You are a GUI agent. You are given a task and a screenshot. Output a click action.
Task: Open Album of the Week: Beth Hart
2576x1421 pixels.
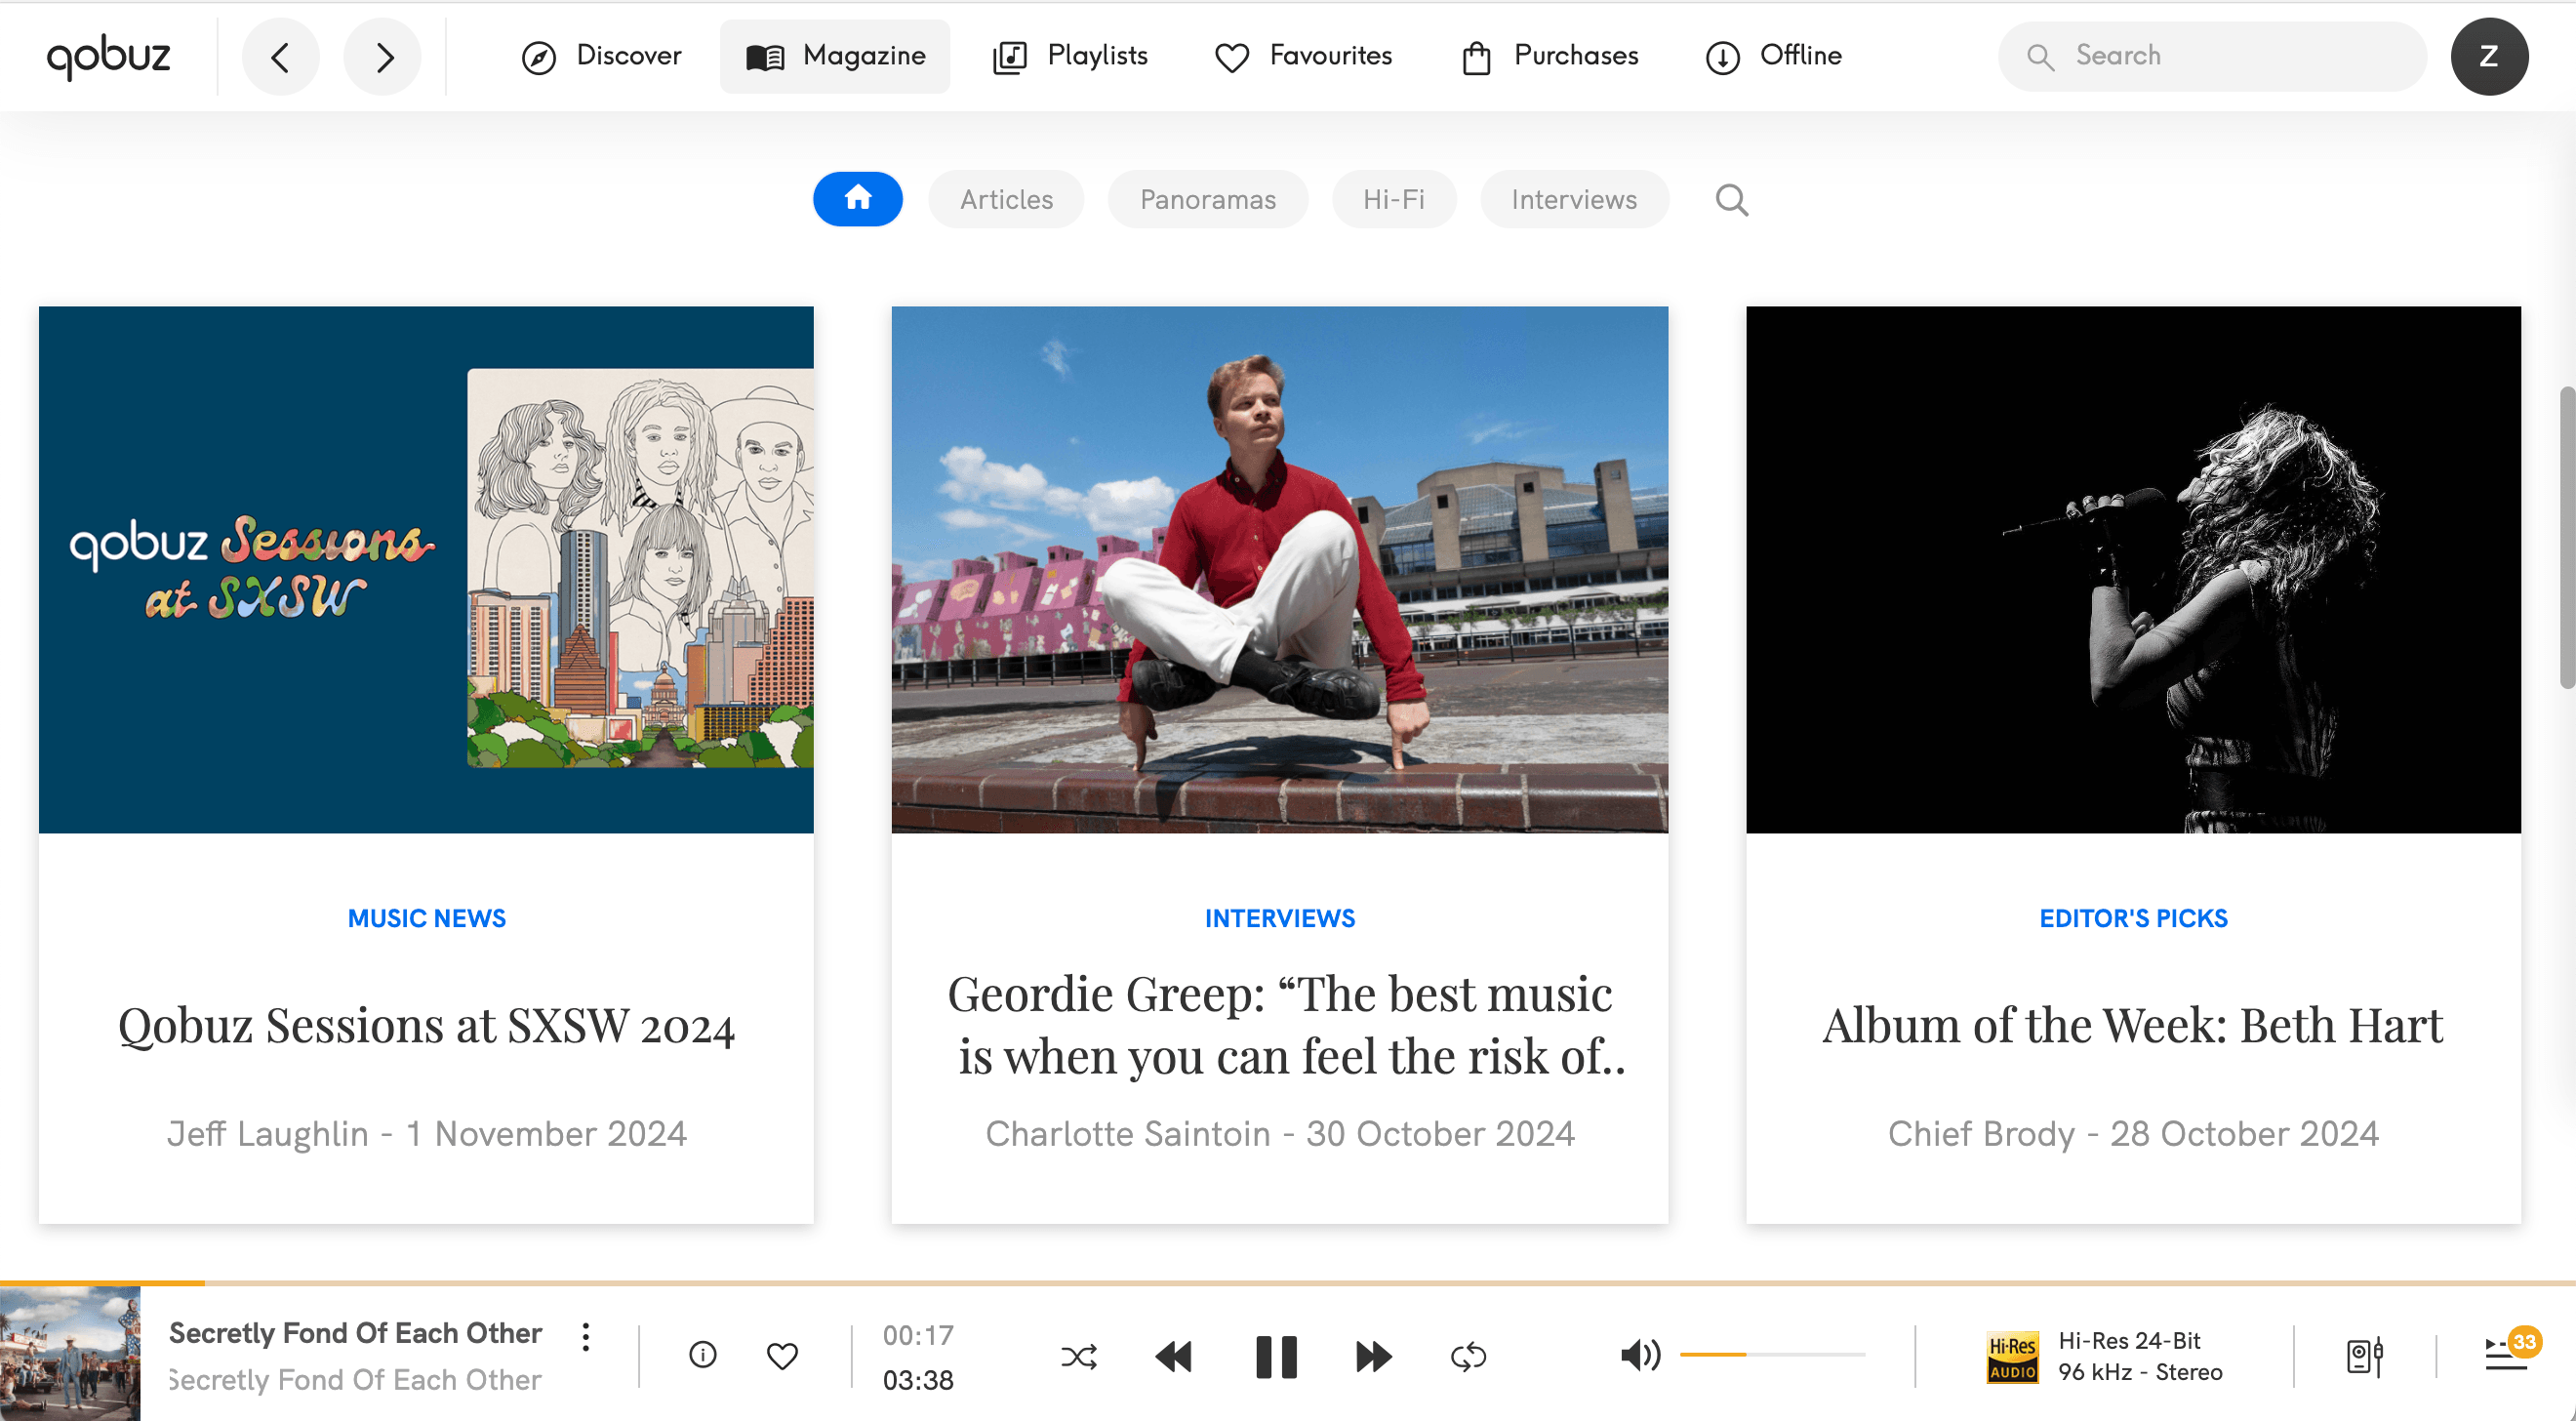[x=2133, y=1026]
